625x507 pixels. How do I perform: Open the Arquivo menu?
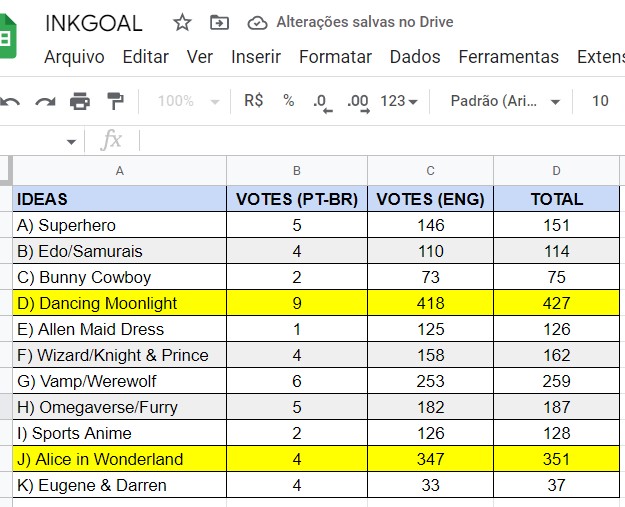[74, 57]
